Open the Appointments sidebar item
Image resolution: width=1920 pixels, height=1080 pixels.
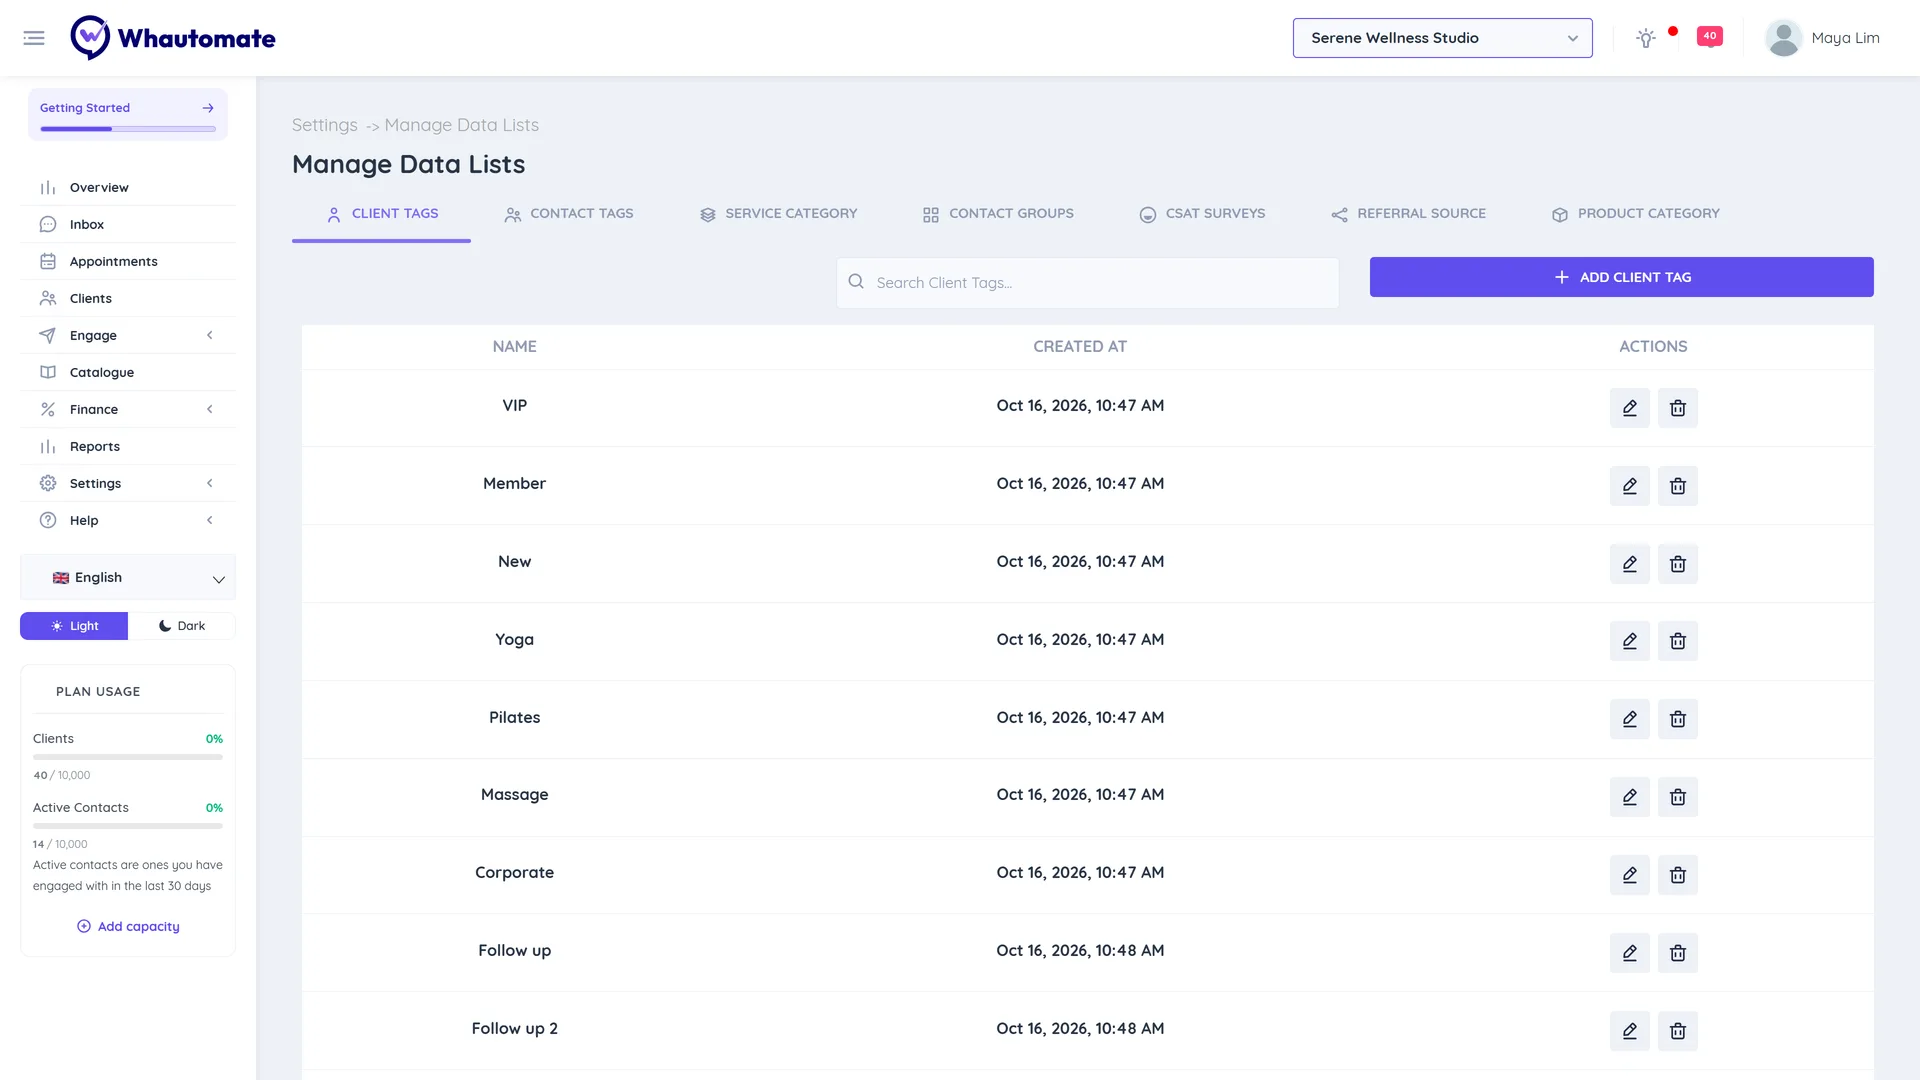click(128, 261)
